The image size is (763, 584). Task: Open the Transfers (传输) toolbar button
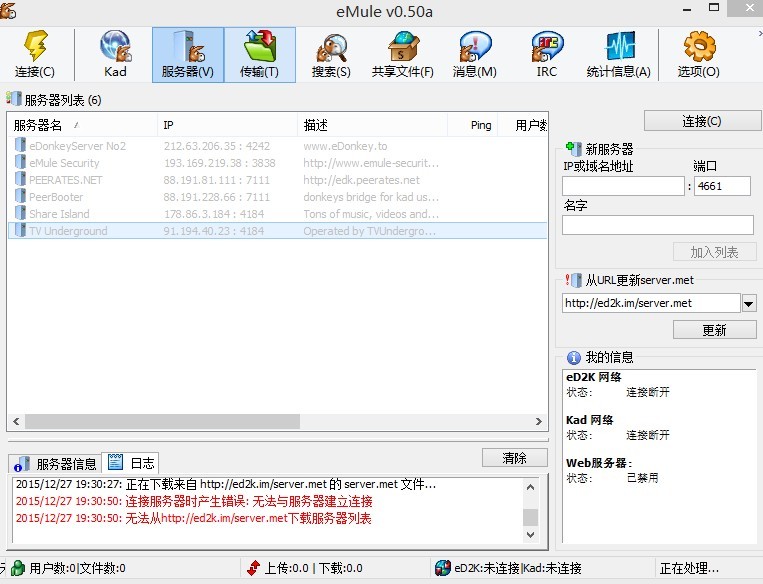[x=260, y=55]
